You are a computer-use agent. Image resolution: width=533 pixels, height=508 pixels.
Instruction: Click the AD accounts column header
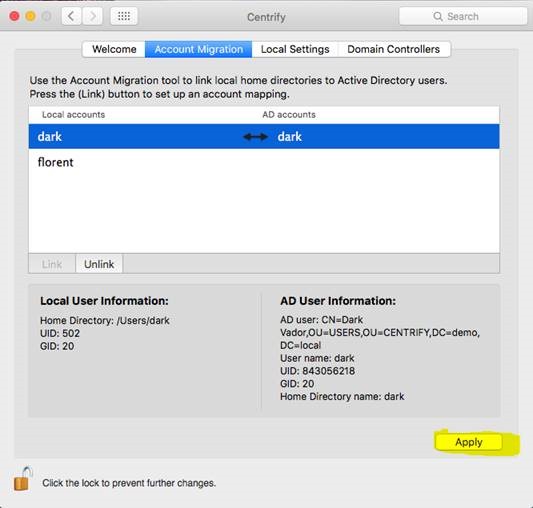(289, 115)
